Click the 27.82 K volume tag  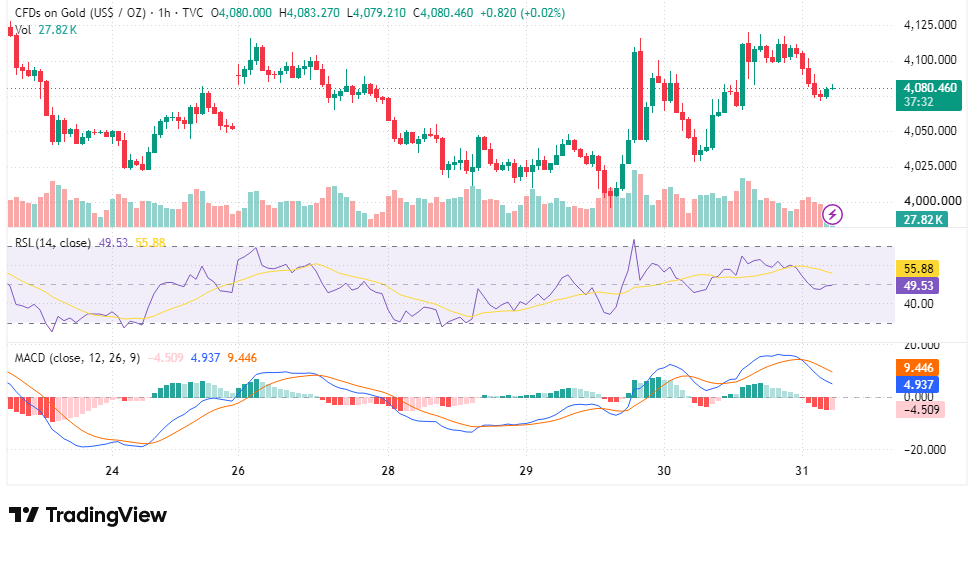pyautogui.click(x=922, y=219)
